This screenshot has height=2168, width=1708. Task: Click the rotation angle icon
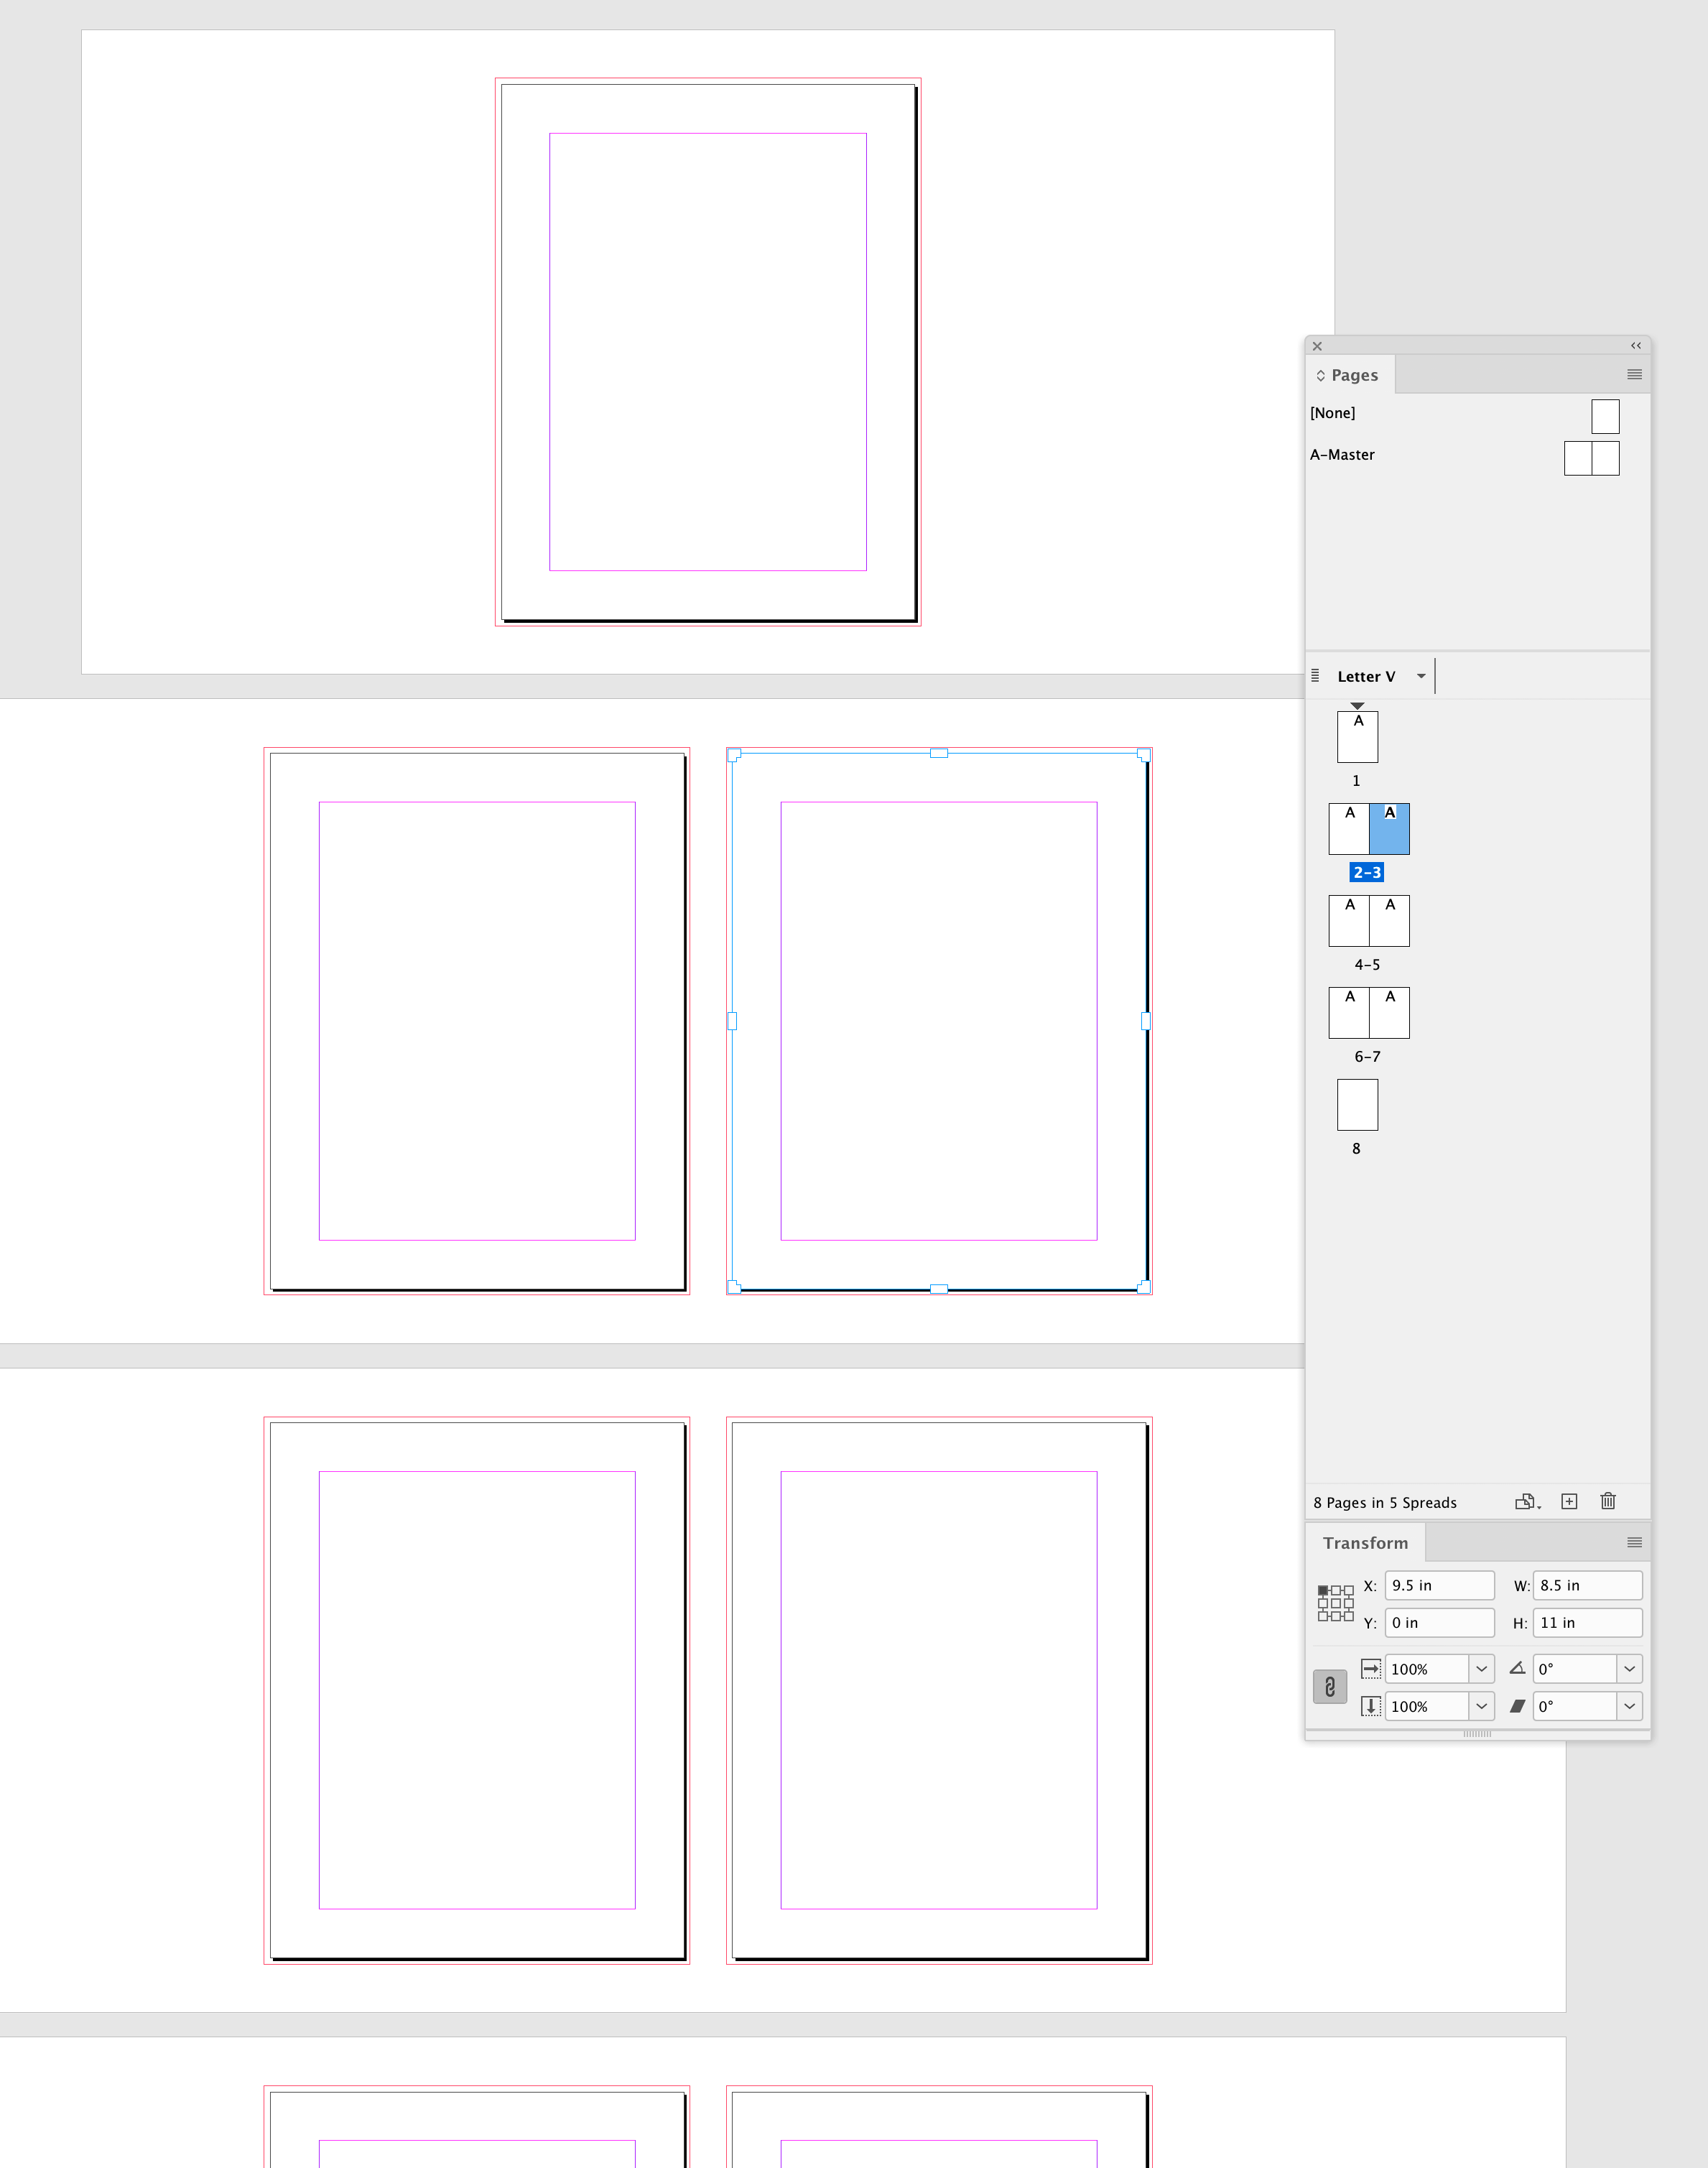tap(1517, 1668)
